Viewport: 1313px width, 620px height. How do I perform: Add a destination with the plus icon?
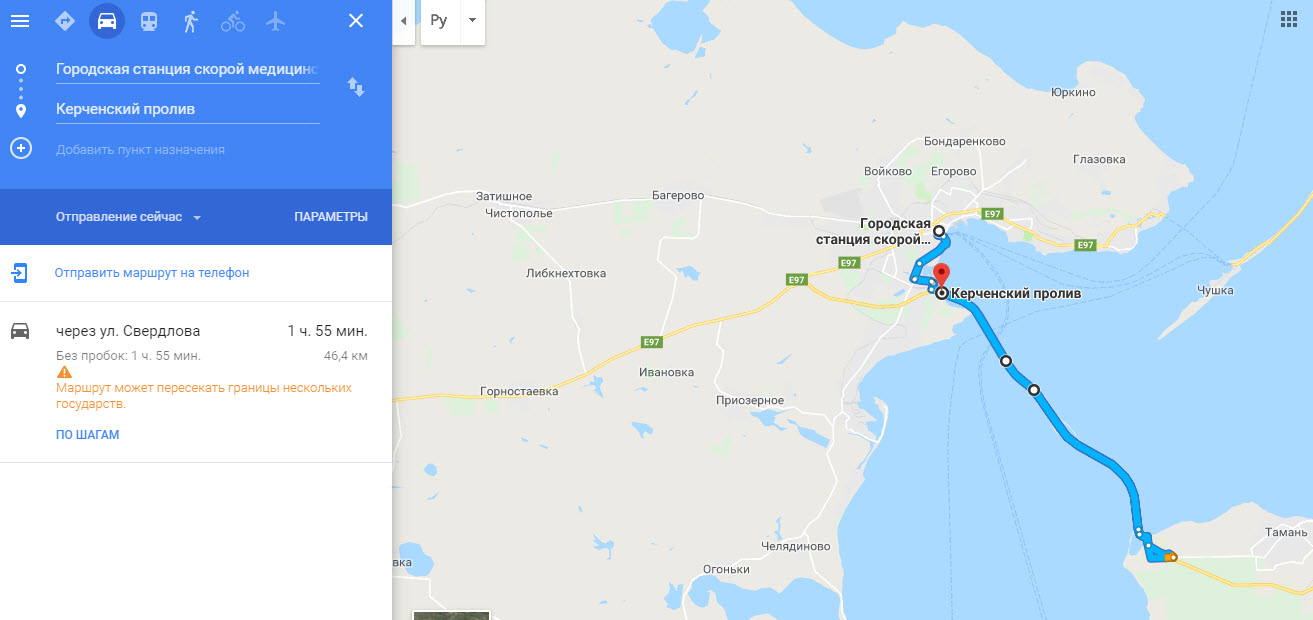[21, 149]
